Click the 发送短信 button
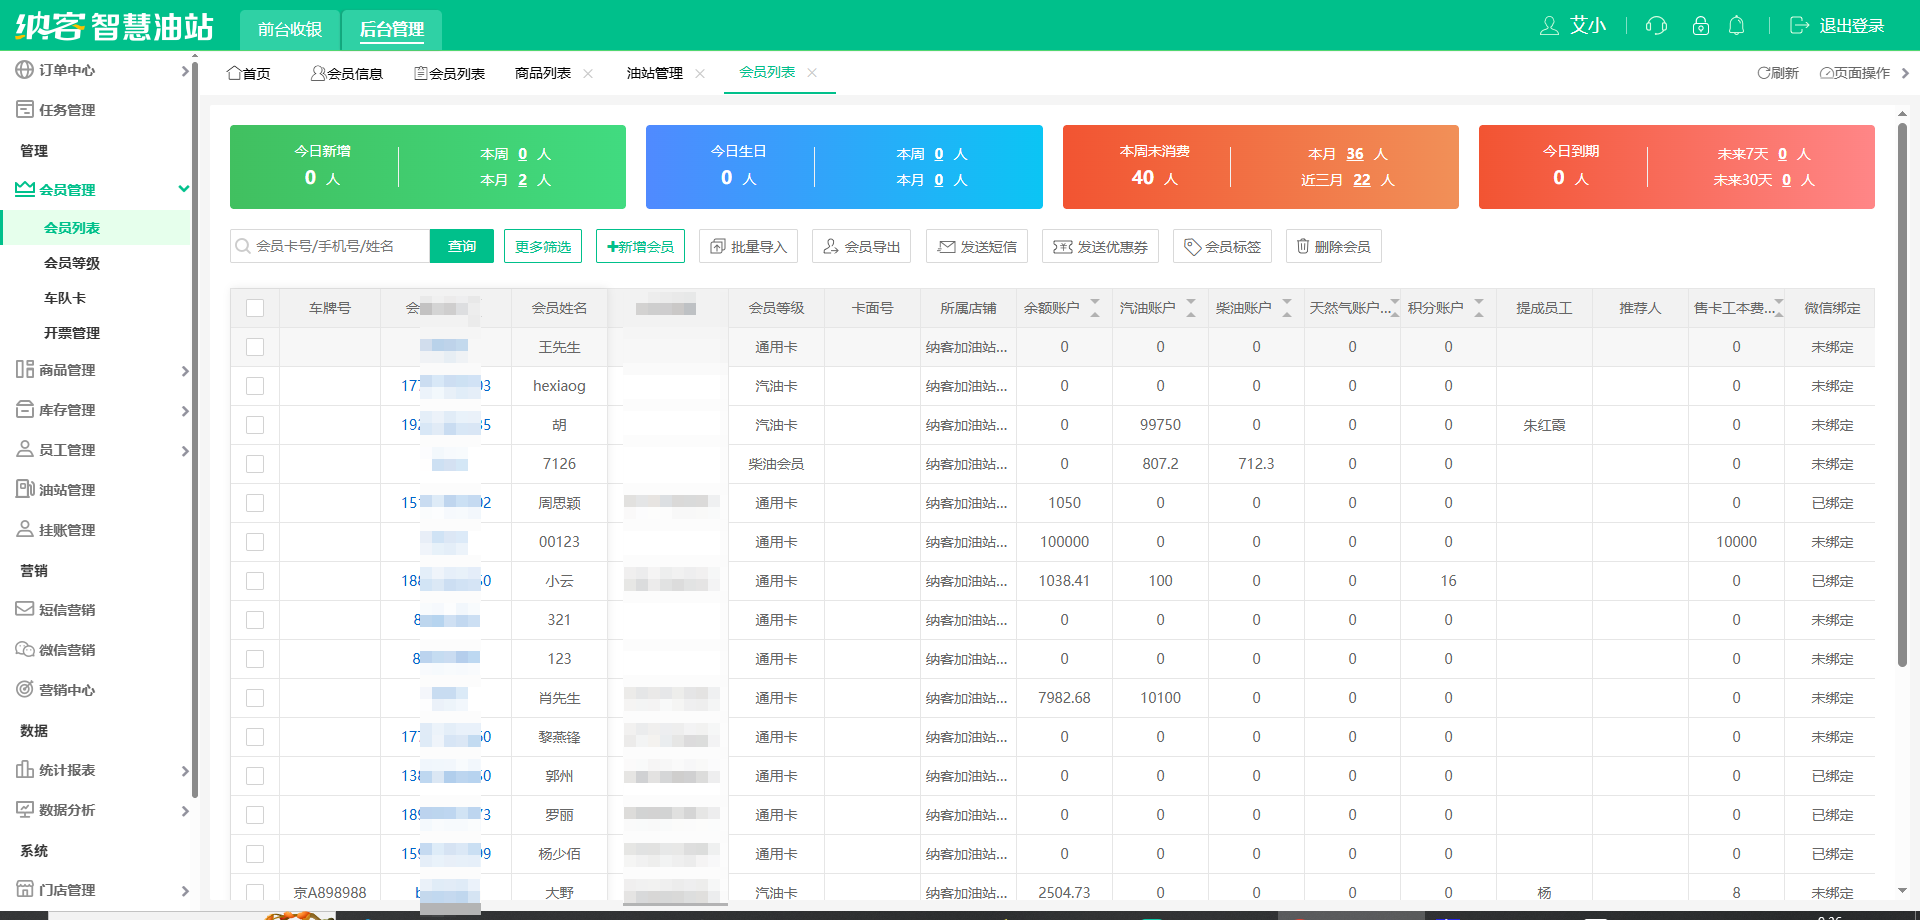 coord(977,246)
